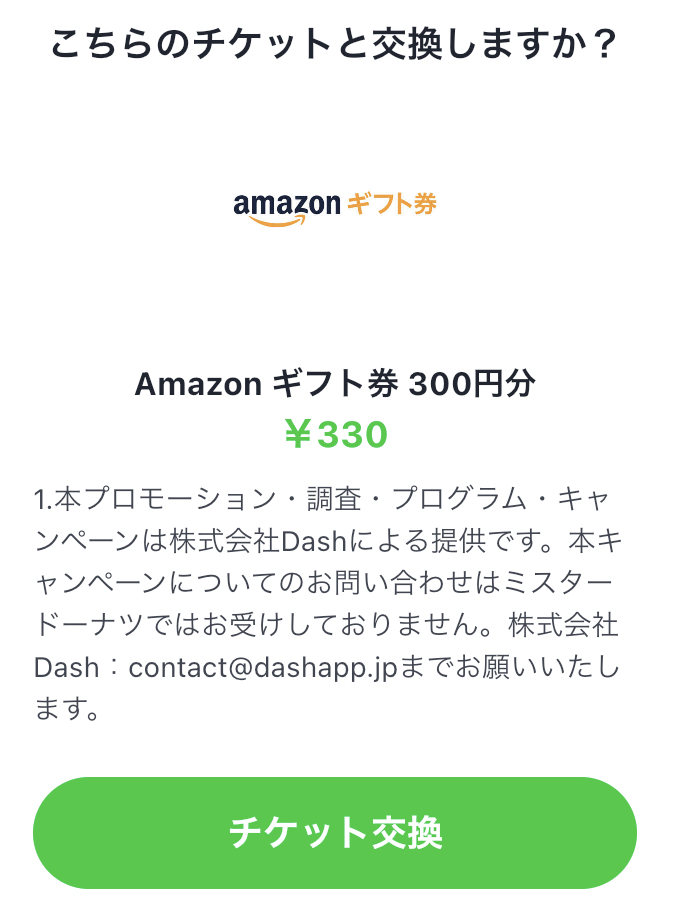The width and height of the screenshot is (678, 912).
Task: Click 'Dash：' at the email line start
Action: coord(77,668)
